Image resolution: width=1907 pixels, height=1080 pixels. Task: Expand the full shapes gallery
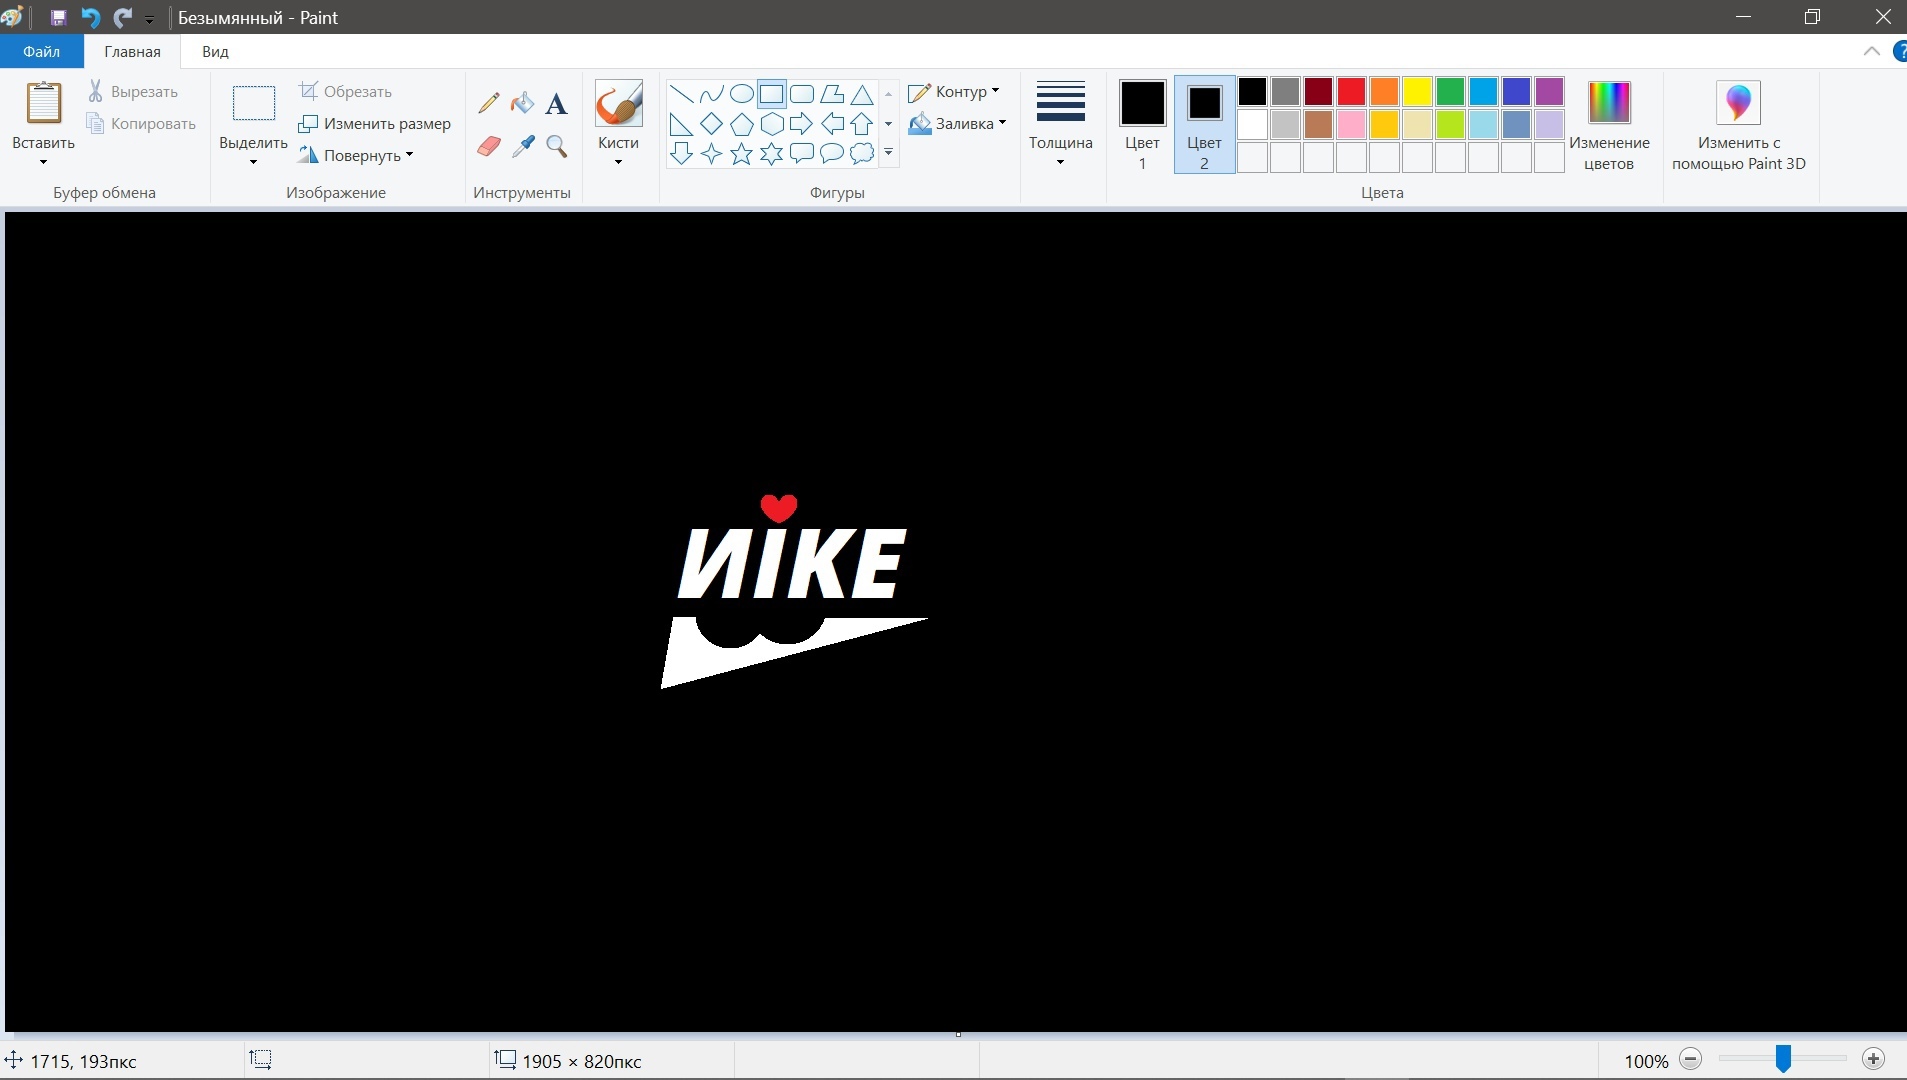coord(888,153)
